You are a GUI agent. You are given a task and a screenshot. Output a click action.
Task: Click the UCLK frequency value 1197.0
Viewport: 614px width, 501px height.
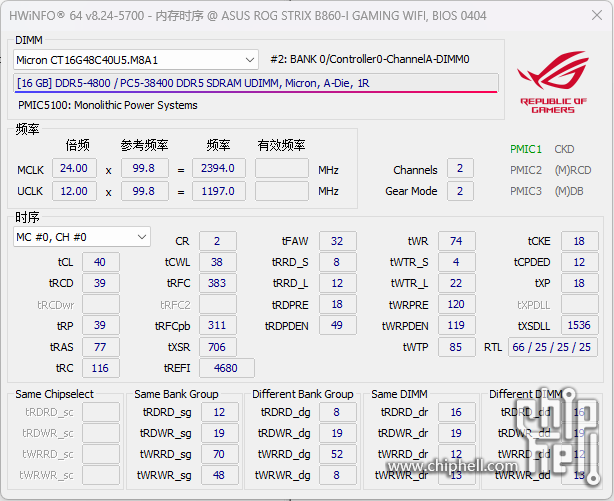click(219, 191)
